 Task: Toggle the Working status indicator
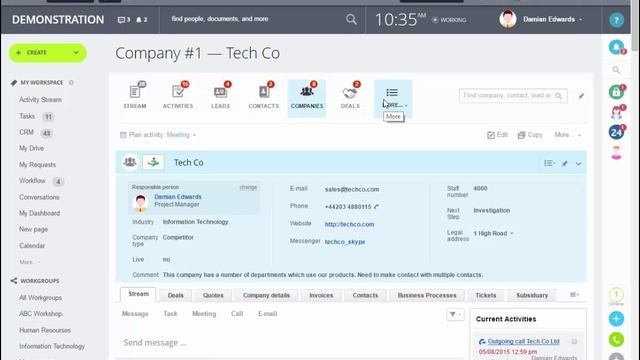[449, 20]
